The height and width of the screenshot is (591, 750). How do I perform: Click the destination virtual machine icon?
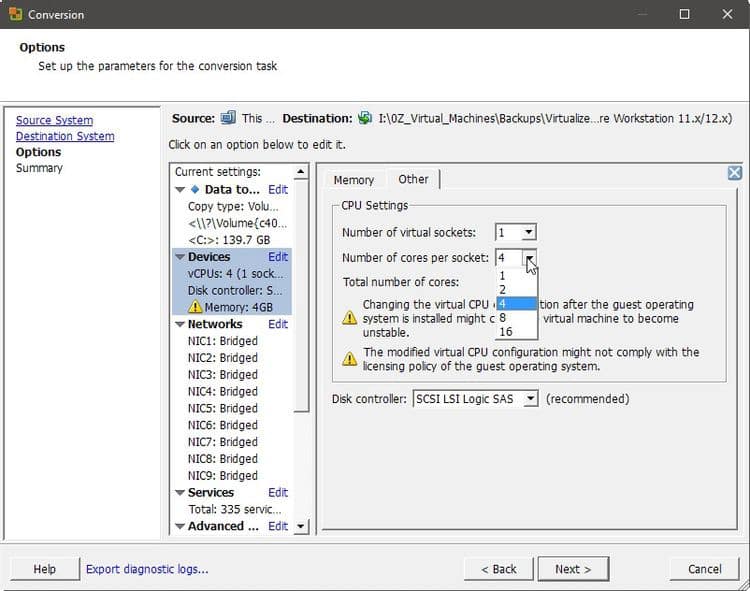[x=365, y=118]
